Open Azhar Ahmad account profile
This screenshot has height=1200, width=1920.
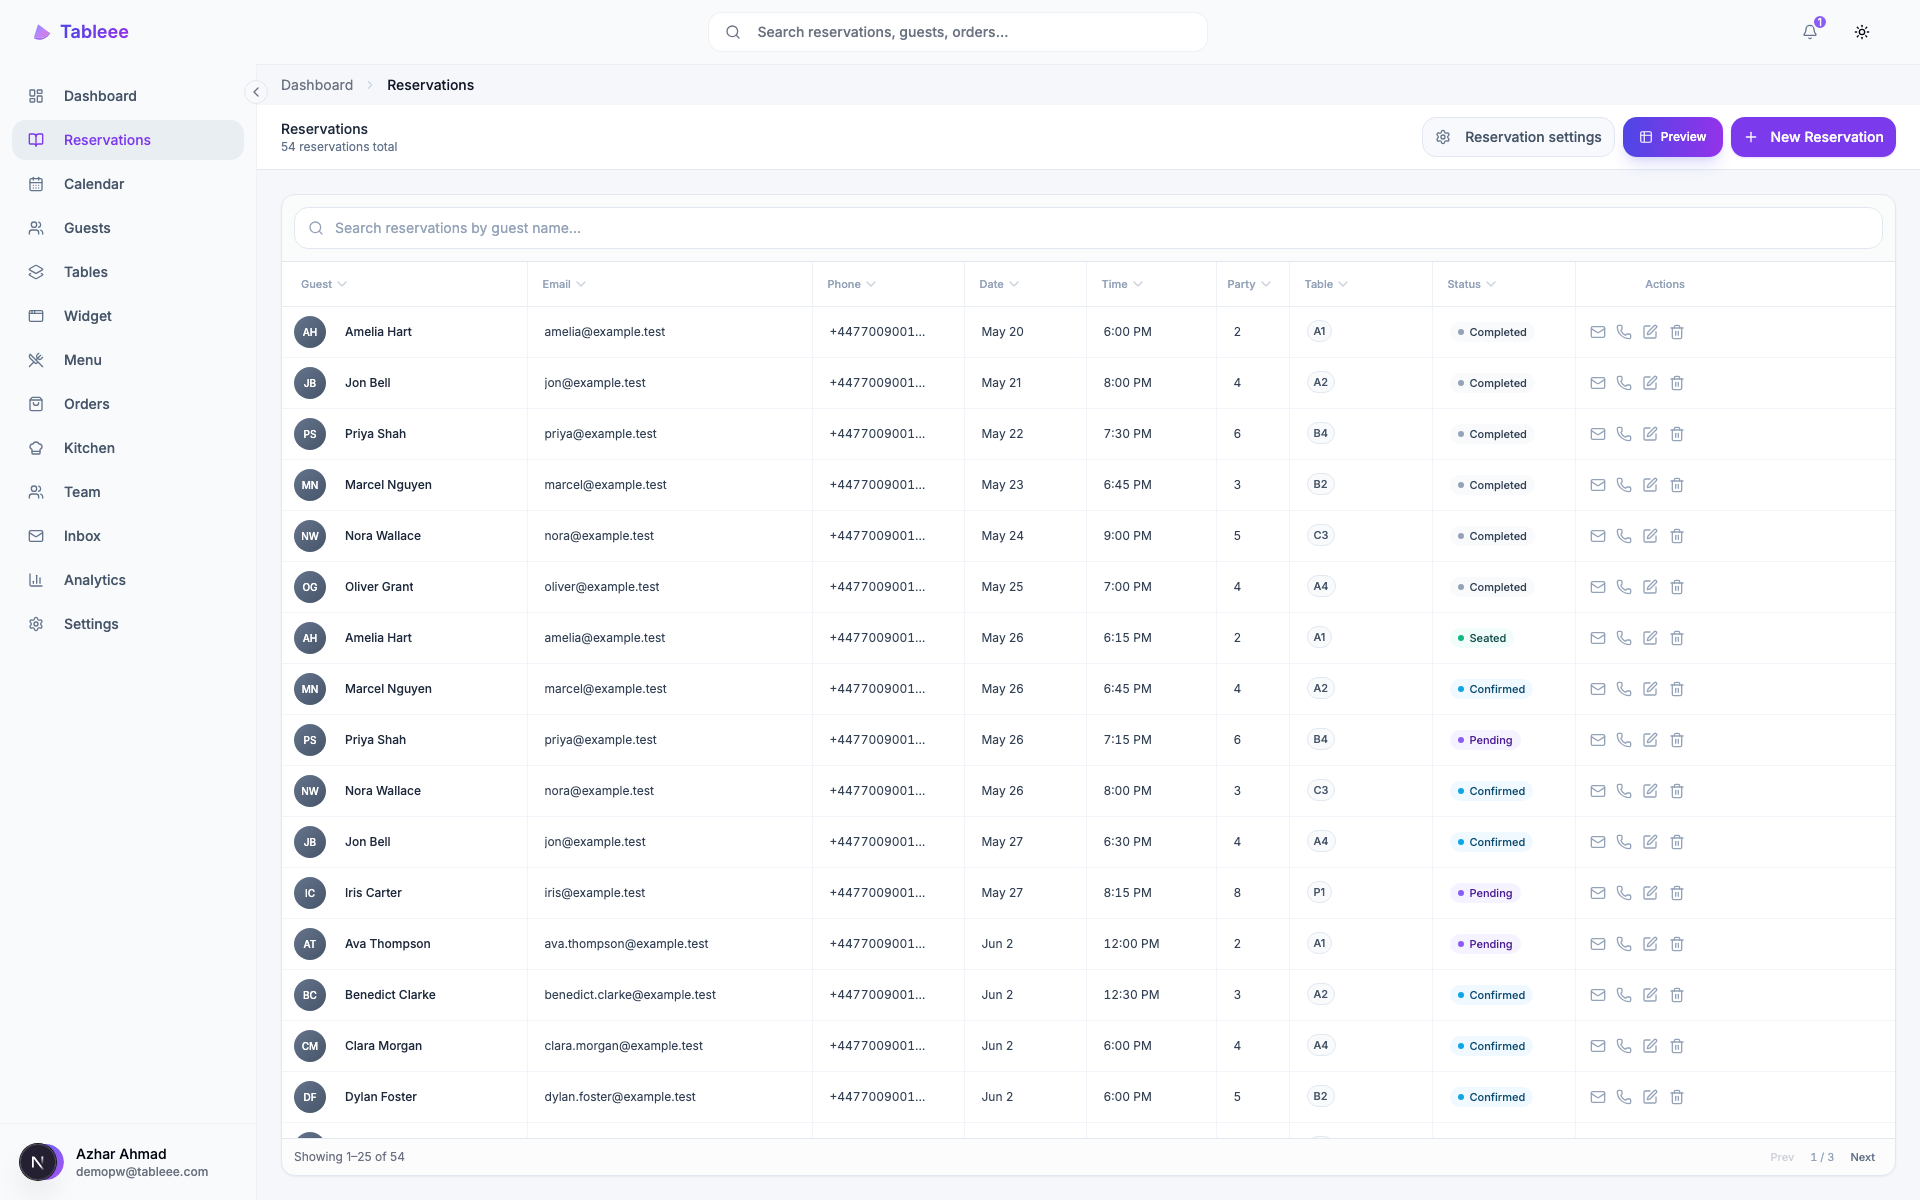(128, 1162)
